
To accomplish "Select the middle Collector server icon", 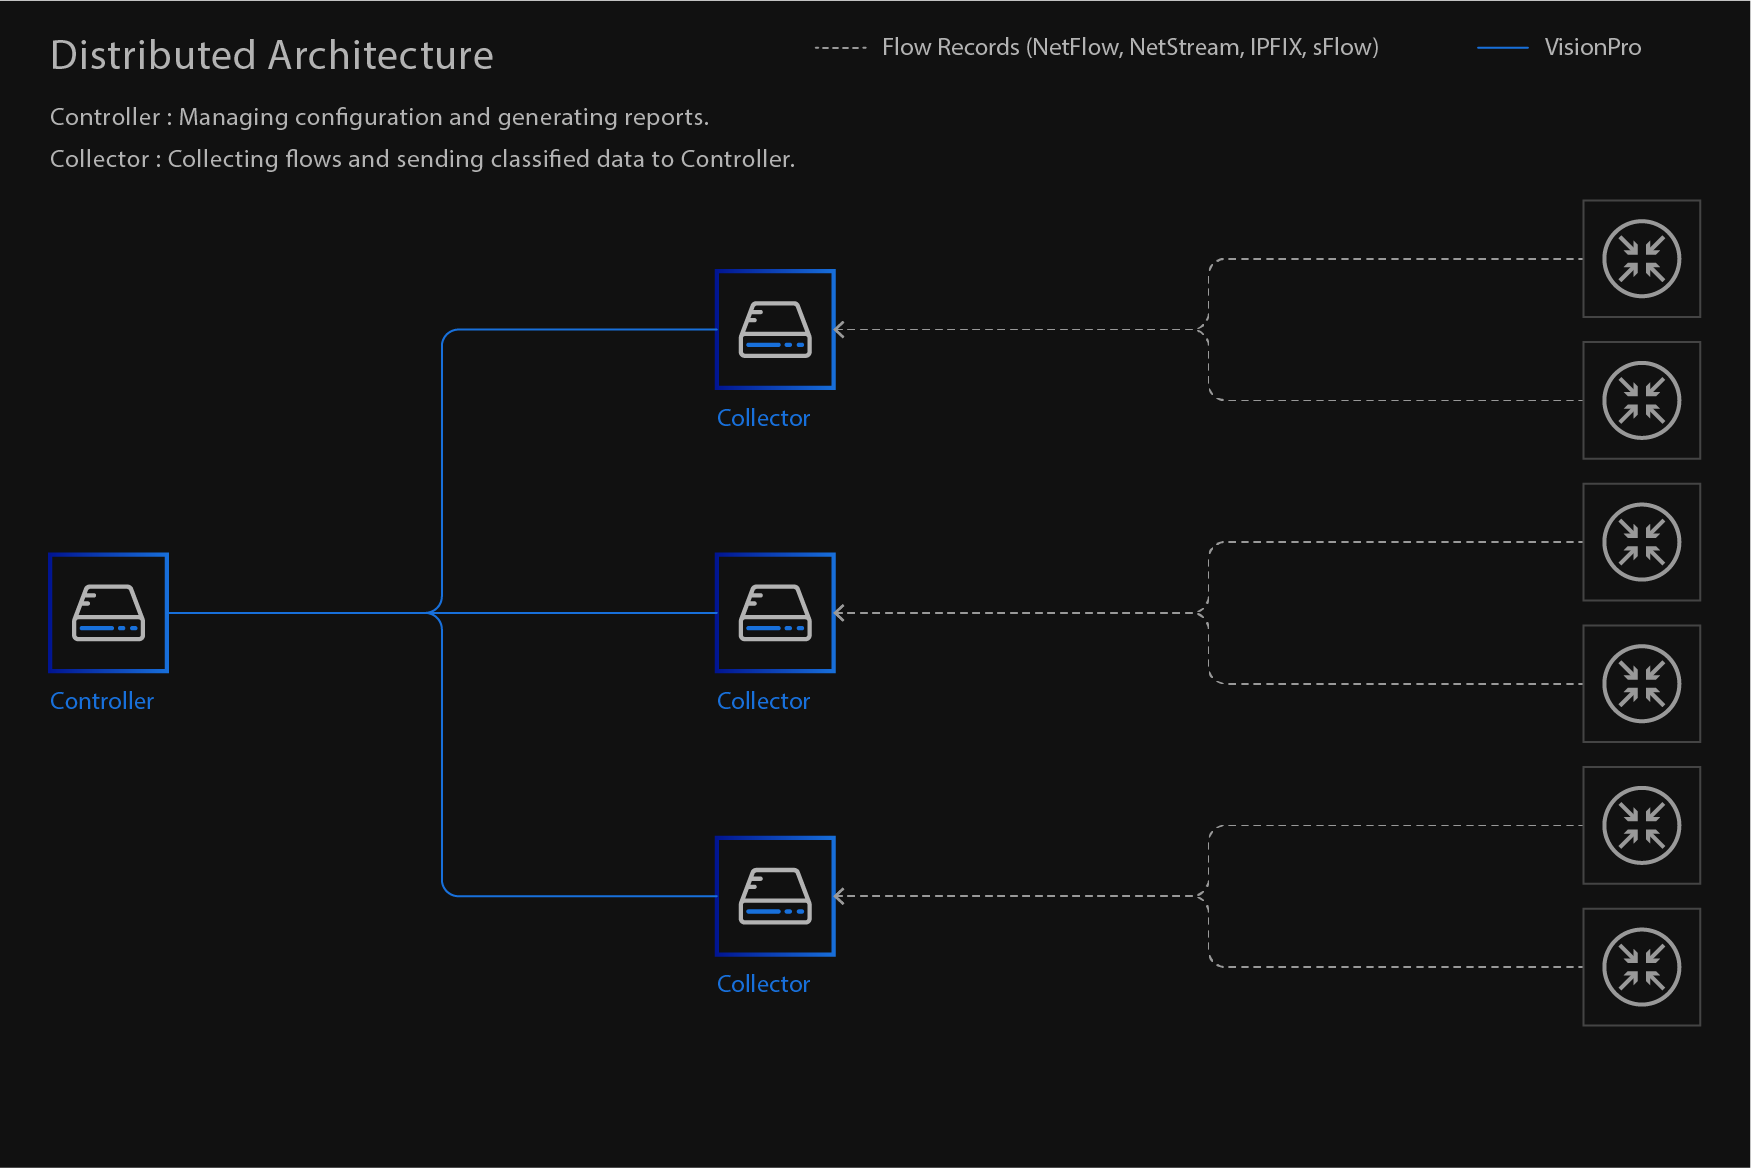I will 775,612.
